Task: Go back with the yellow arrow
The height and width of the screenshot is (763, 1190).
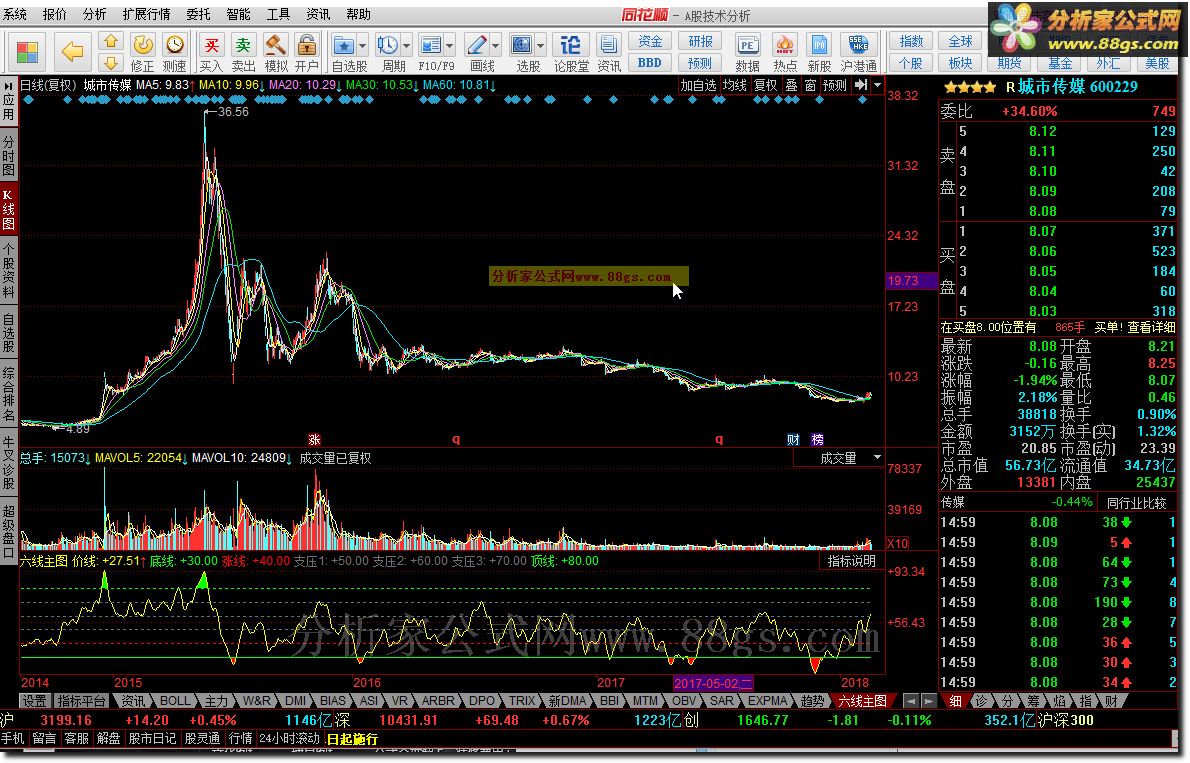Action: pos(72,52)
